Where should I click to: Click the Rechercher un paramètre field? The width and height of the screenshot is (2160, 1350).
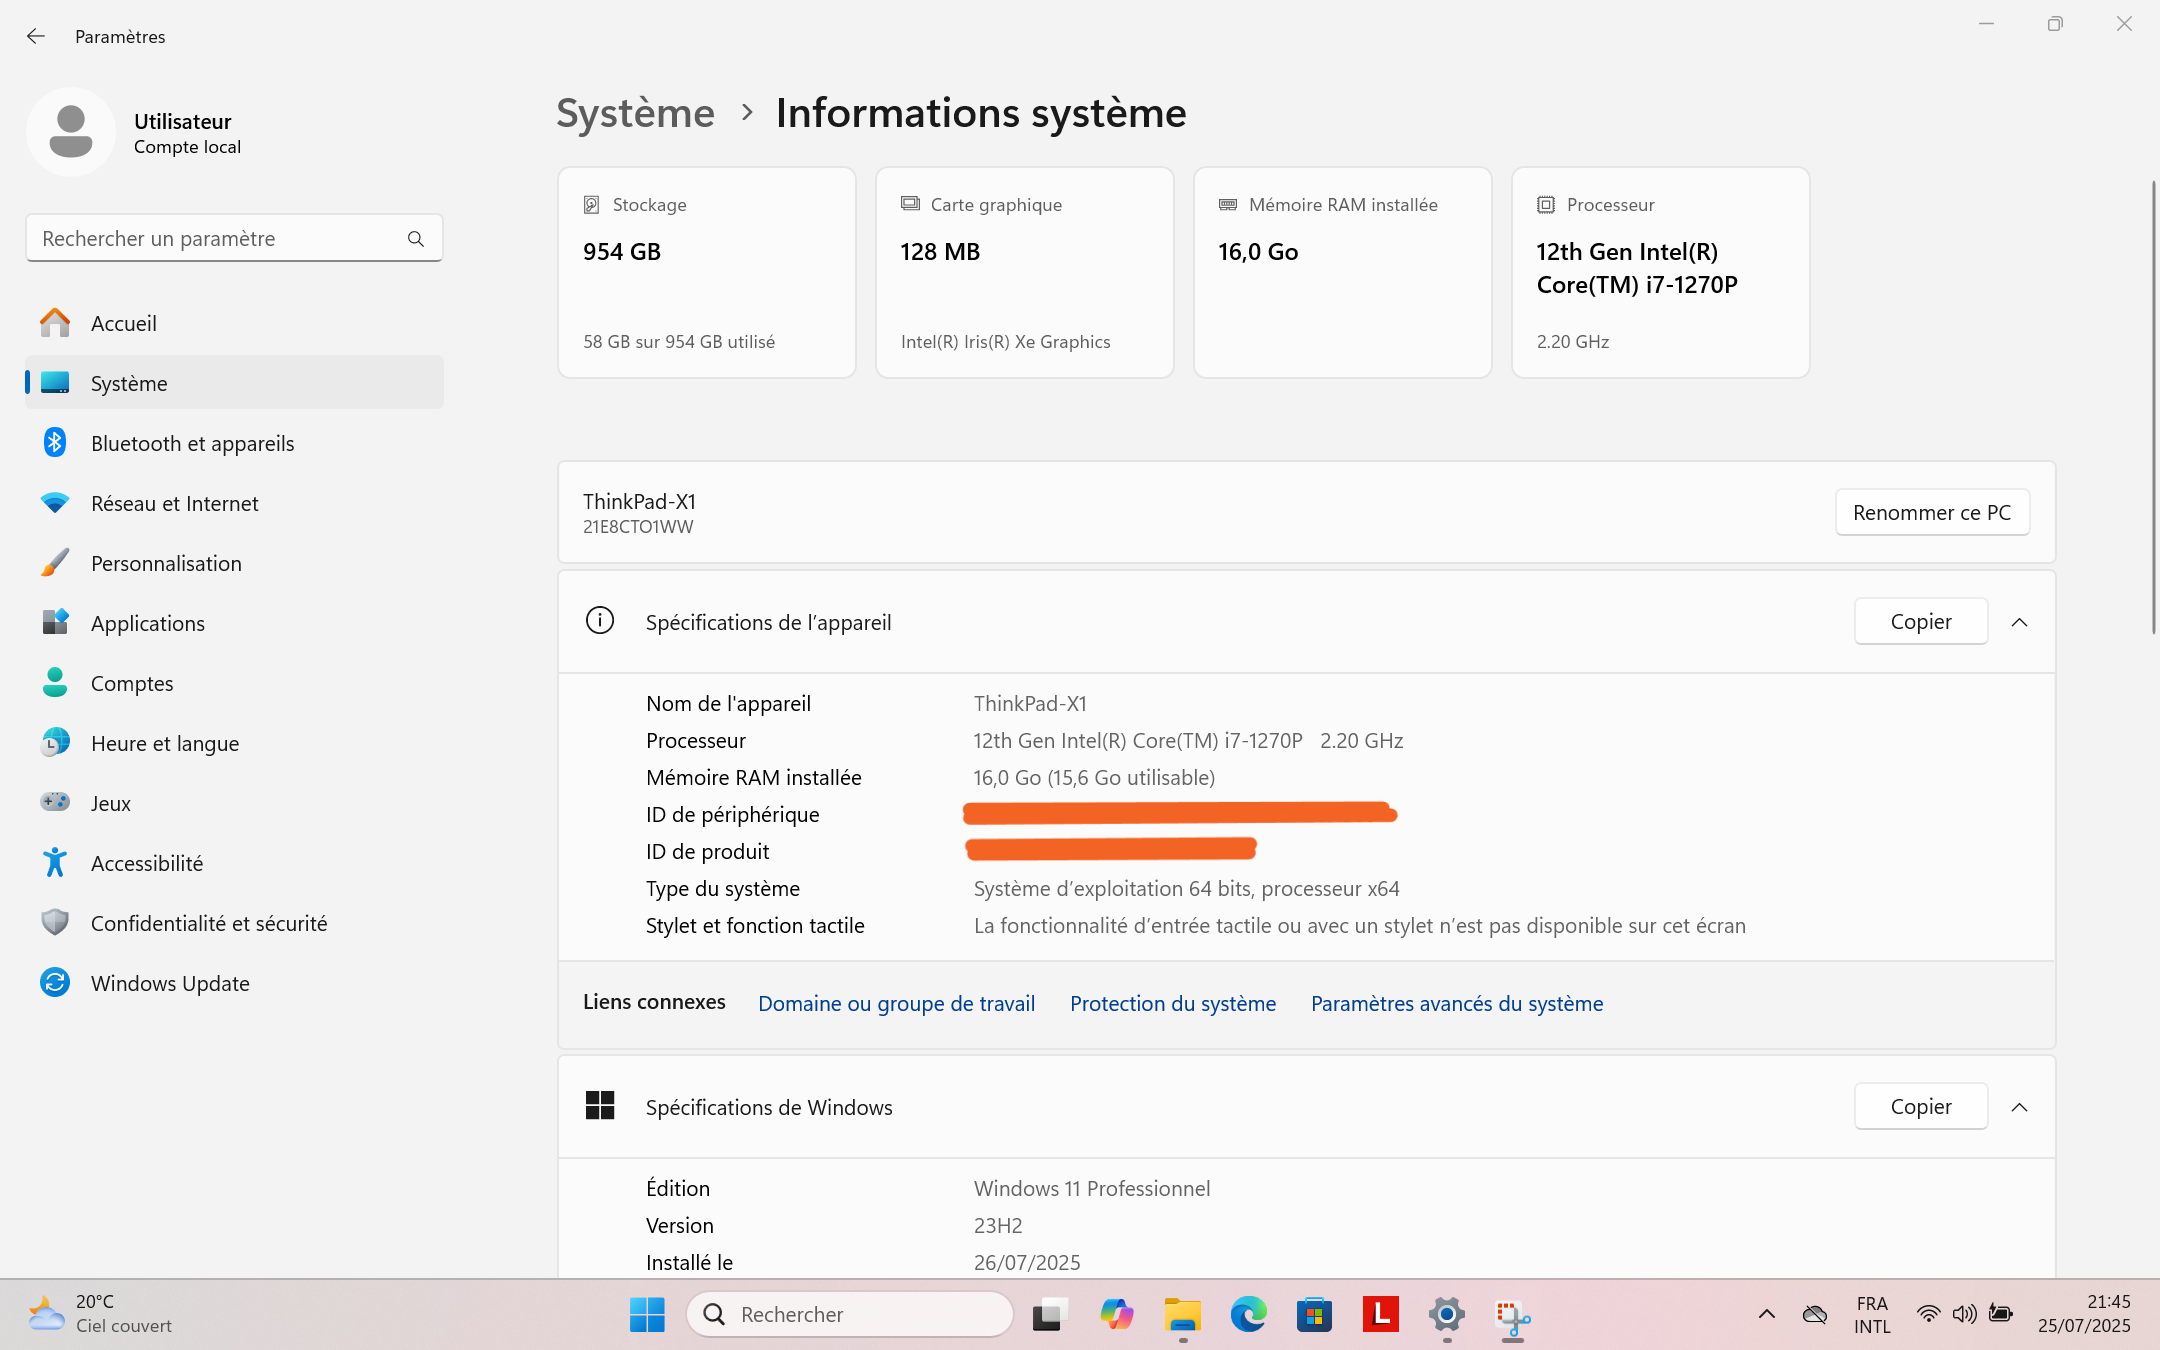(215, 238)
